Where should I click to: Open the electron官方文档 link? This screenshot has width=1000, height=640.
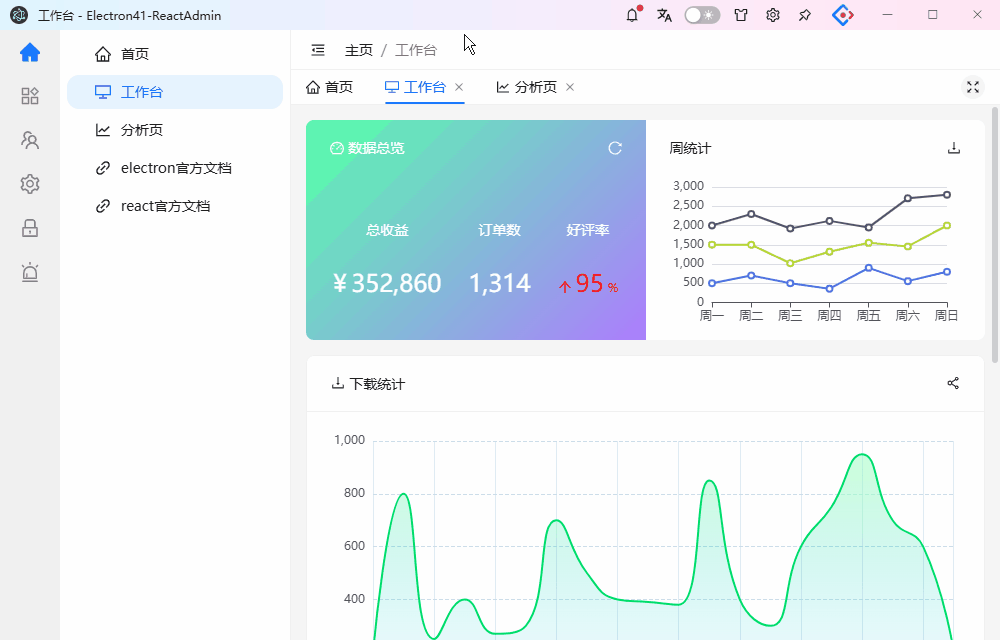coord(175,168)
